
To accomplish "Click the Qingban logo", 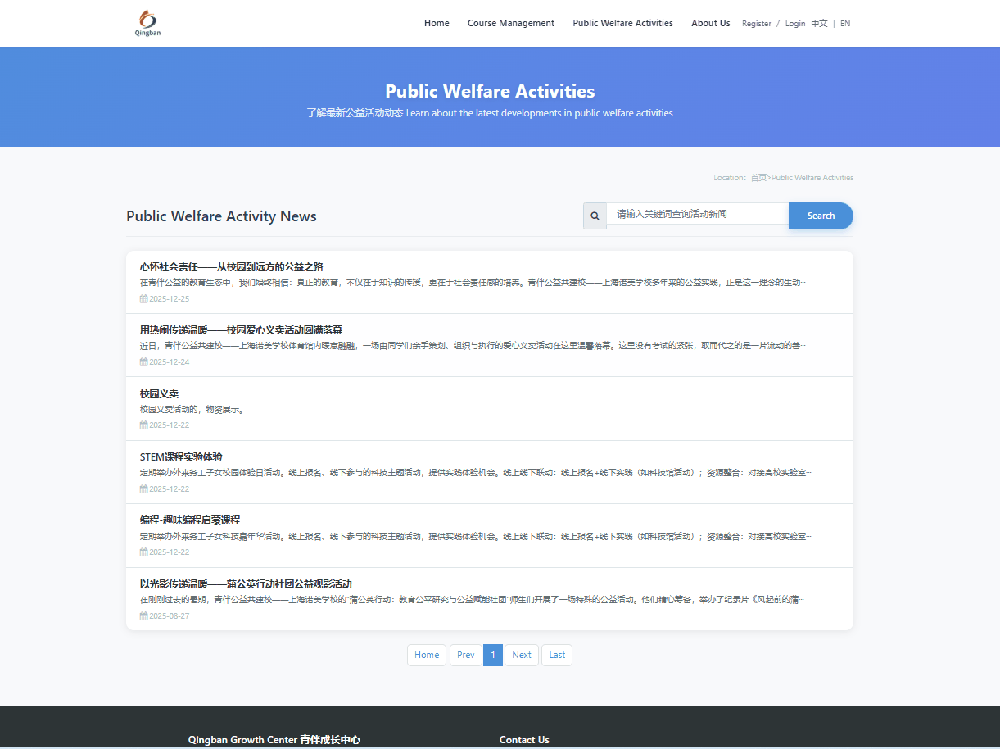I will [x=148, y=23].
